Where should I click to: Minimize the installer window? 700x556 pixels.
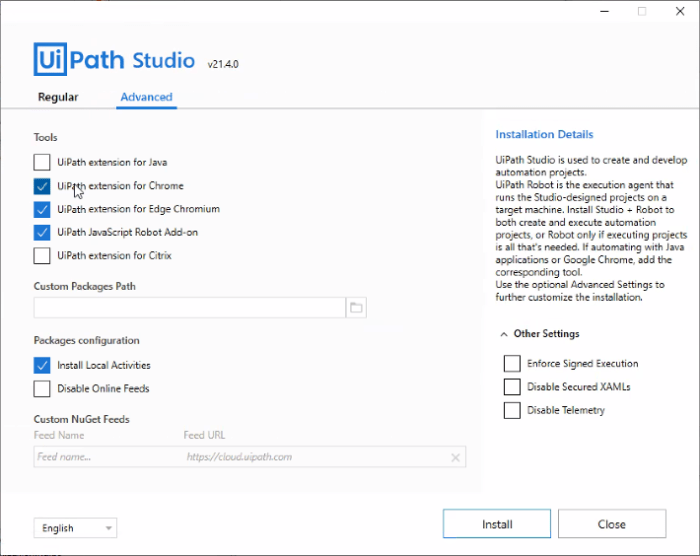(604, 11)
